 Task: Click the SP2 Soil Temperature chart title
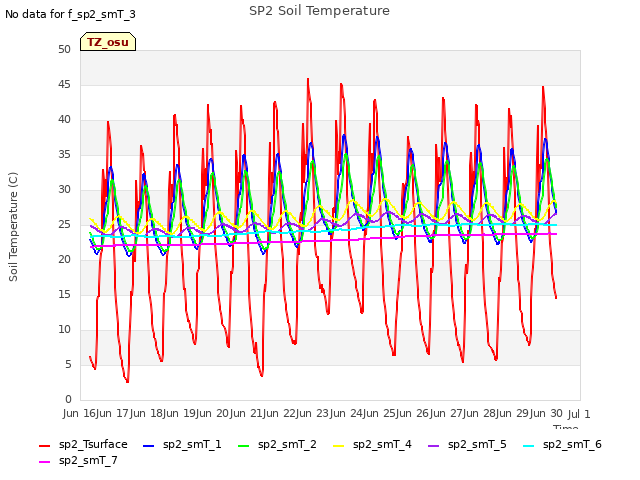[x=319, y=11]
